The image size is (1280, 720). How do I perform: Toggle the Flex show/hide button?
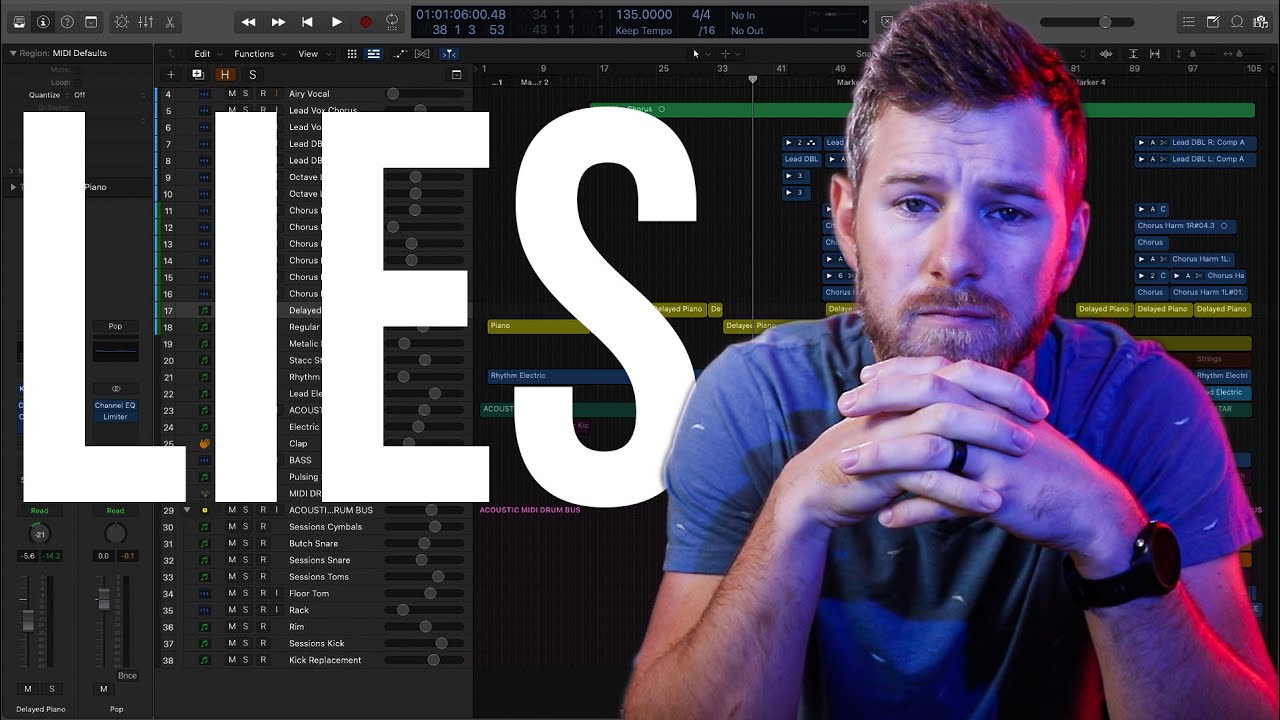tap(422, 54)
